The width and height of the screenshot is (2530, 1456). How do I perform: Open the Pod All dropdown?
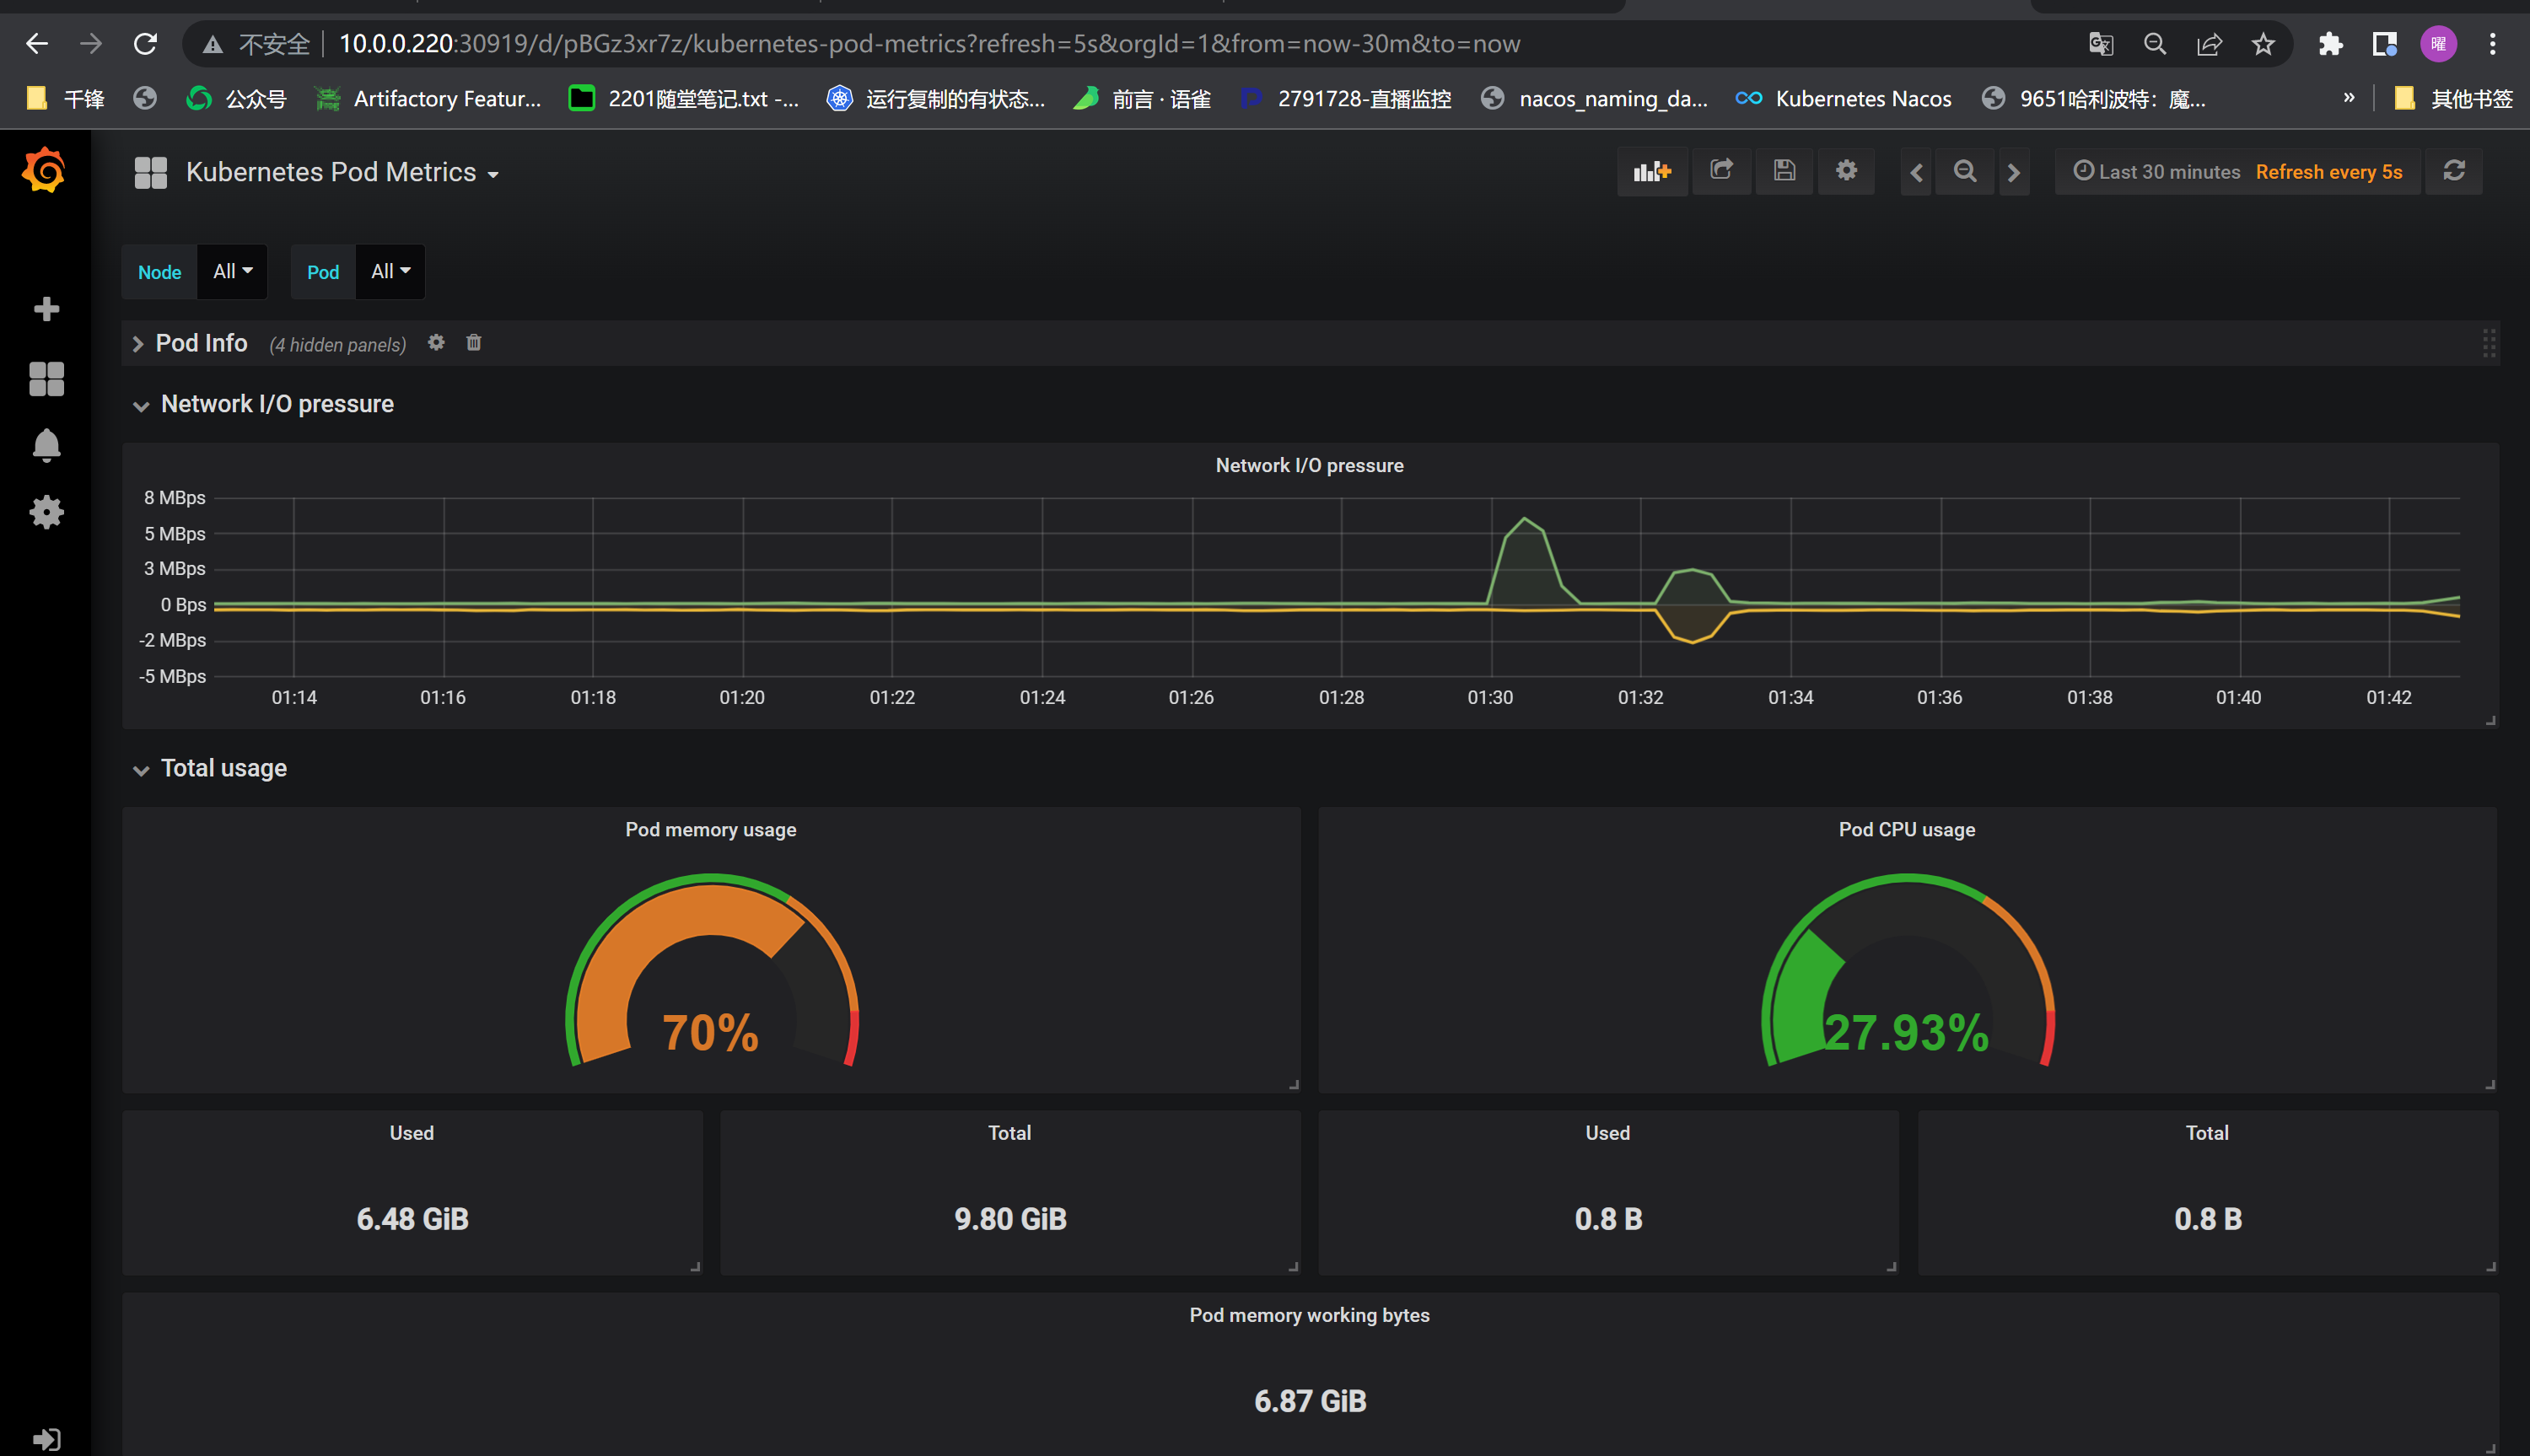(390, 271)
